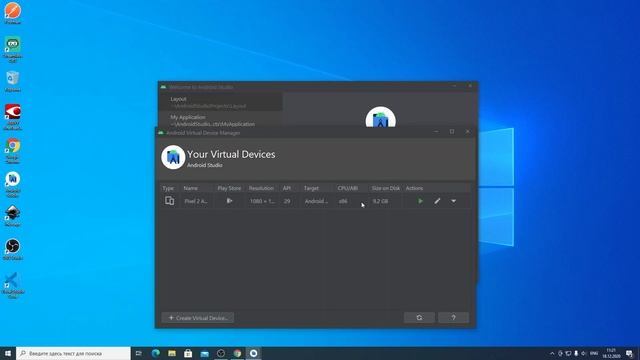Click the 9.2 GB size value
640x360 pixels.
click(380, 201)
